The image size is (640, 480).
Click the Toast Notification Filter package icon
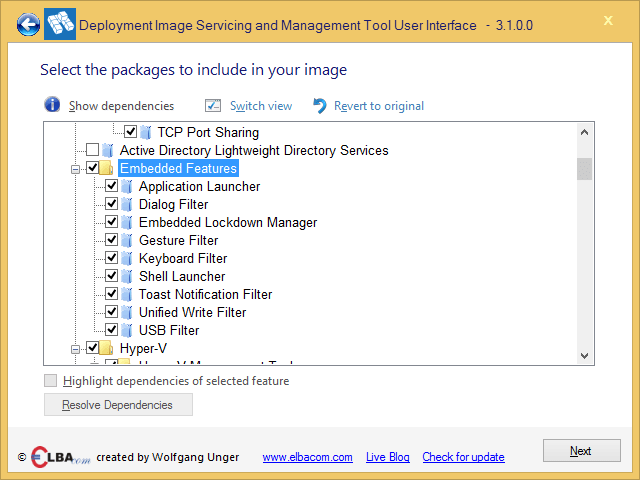pos(127,294)
